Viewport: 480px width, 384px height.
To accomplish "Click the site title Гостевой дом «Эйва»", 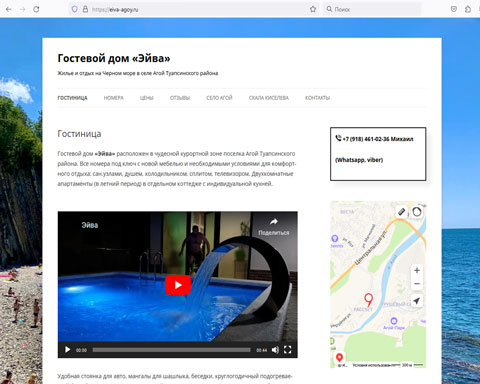I will coord(114,58).
